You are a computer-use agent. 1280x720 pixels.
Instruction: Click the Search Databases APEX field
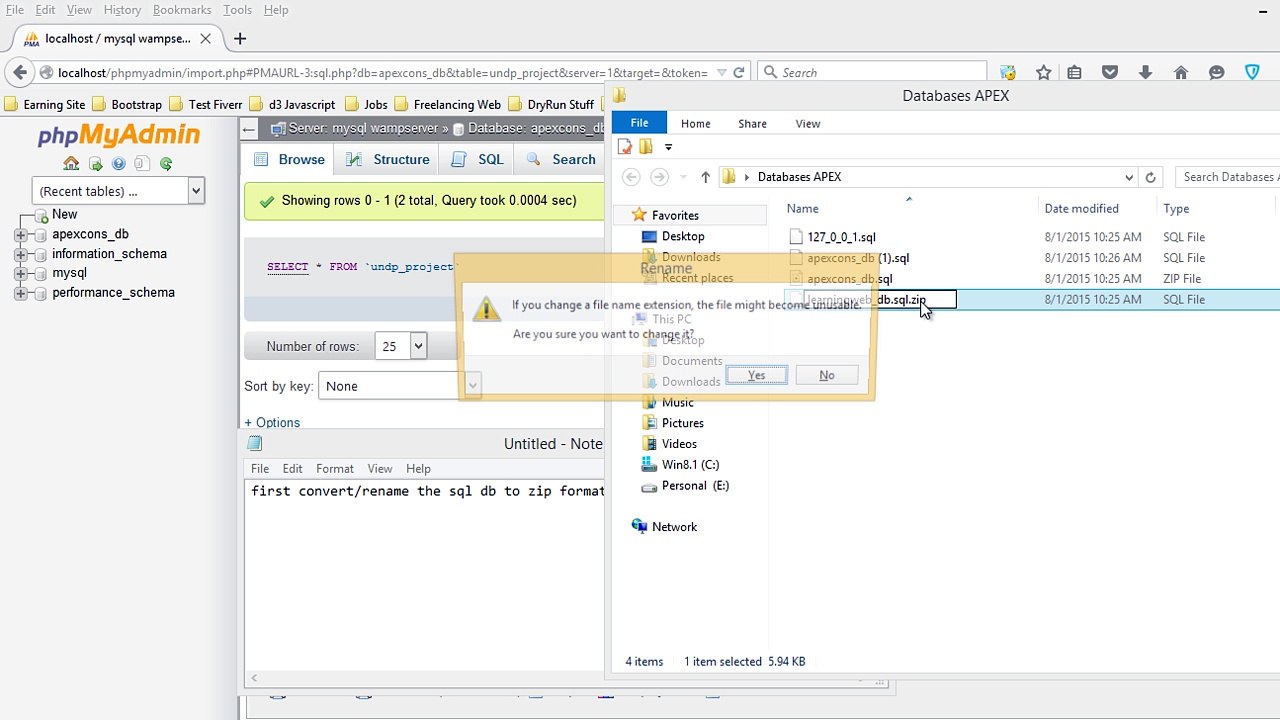click(1228, 177)
